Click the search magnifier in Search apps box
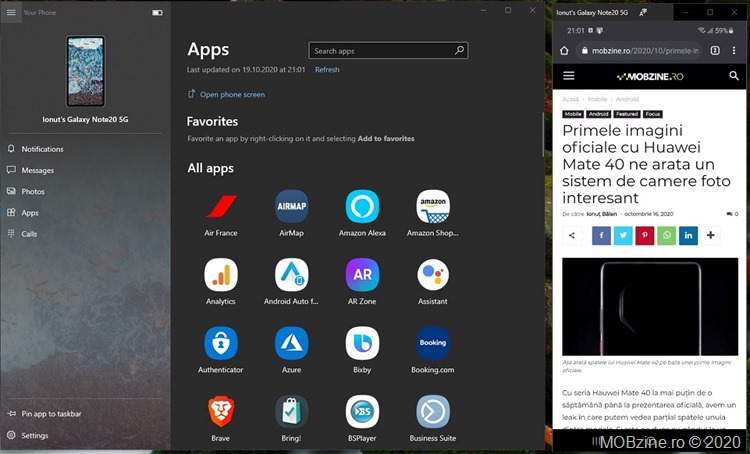This screenshot has width=750, height=454. (459, 50)
